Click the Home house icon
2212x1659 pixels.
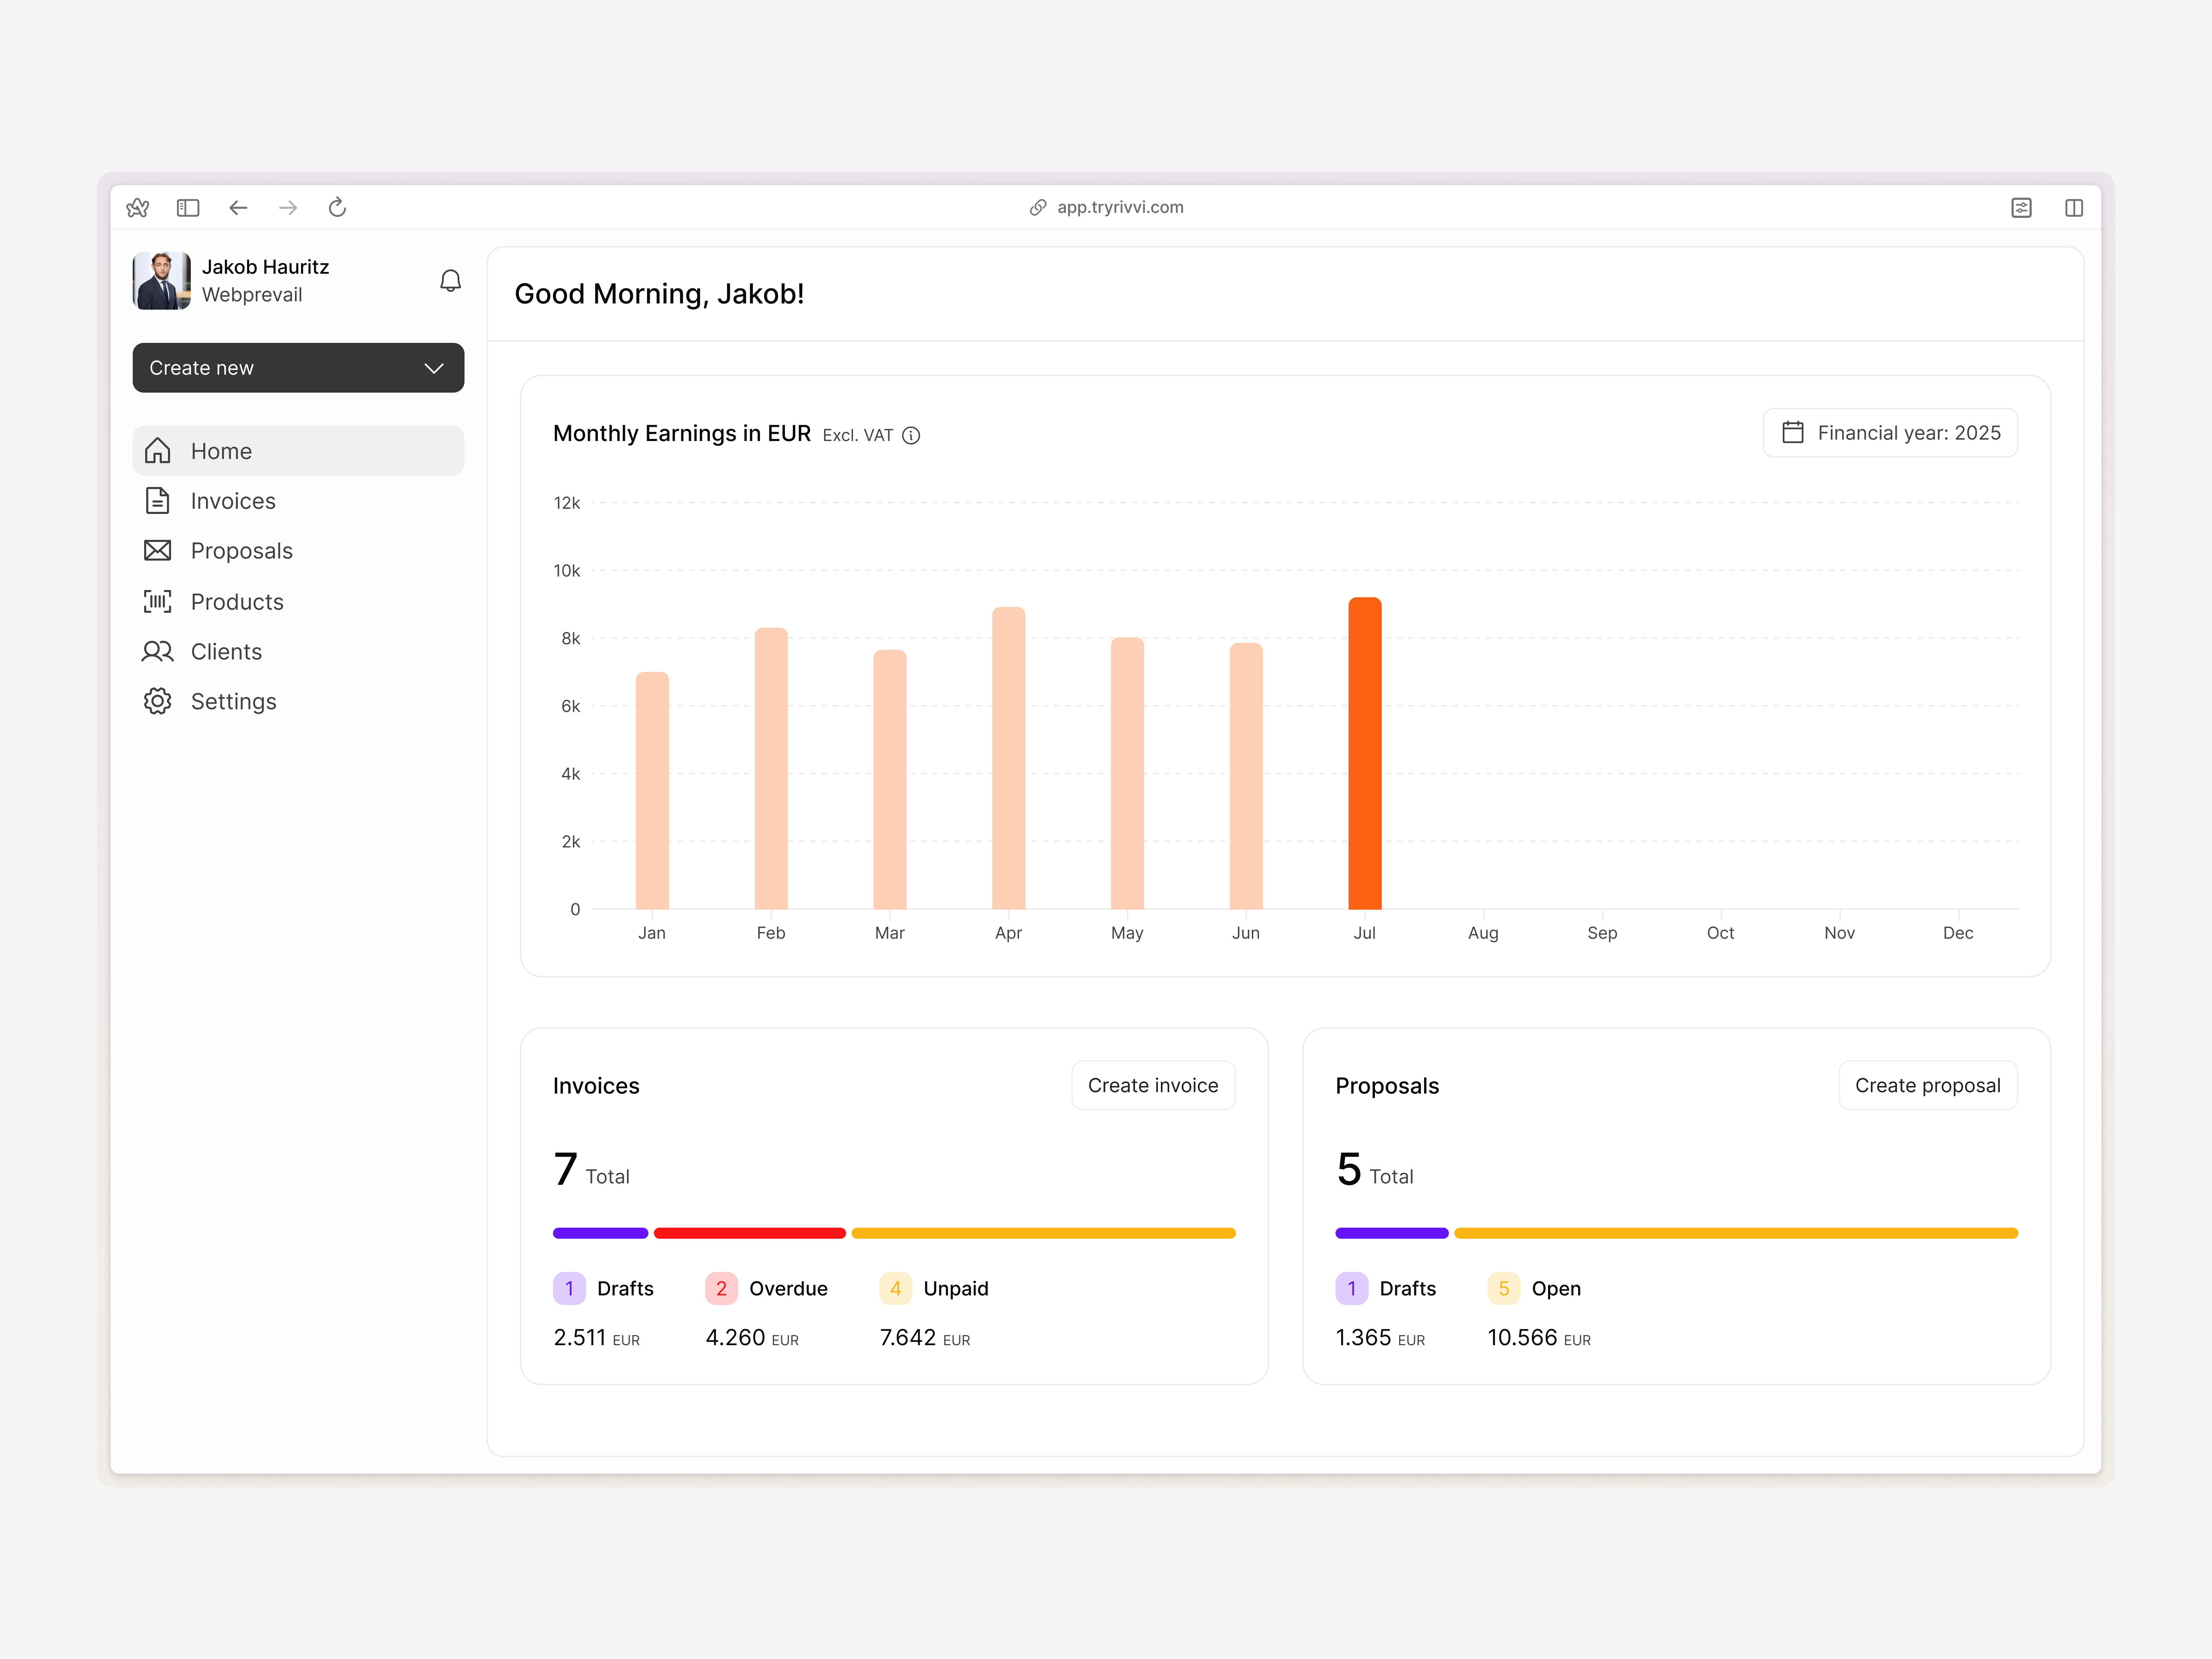point(157,451)
